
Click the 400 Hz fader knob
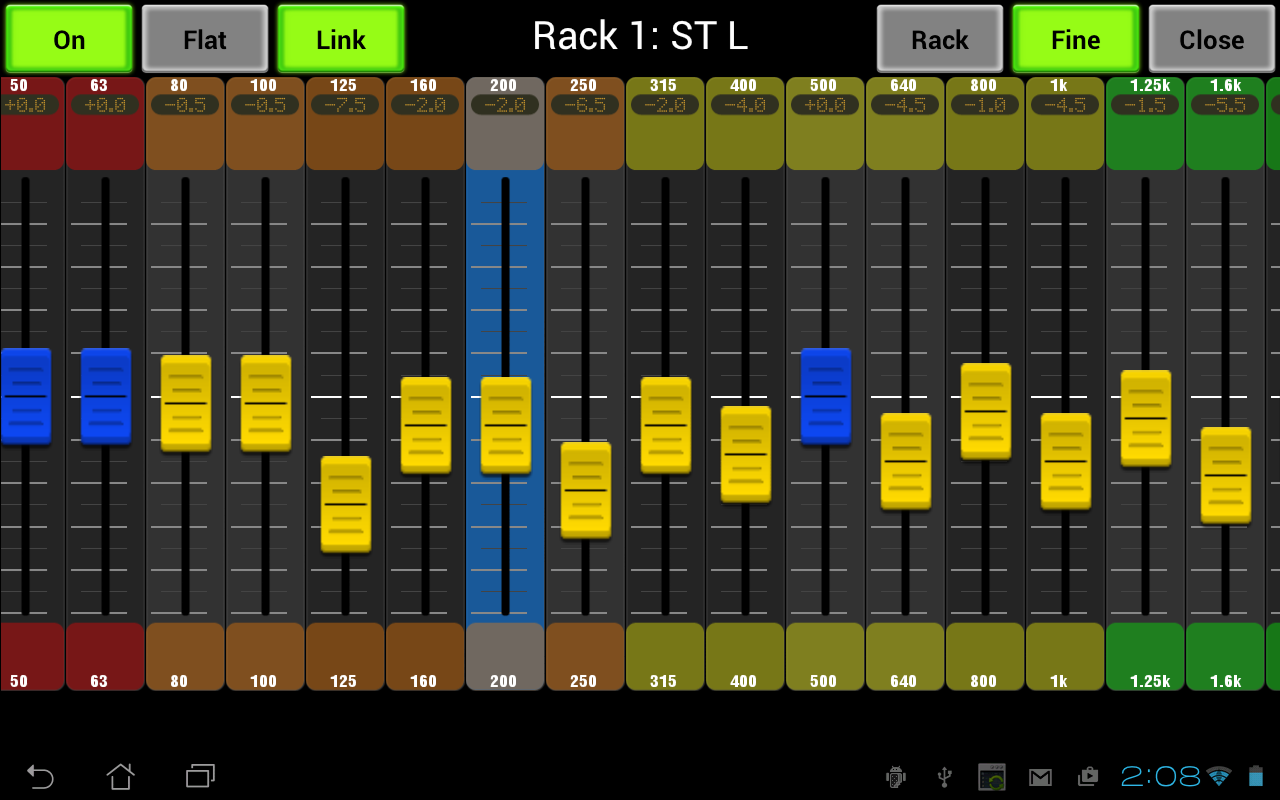point(746,454)
